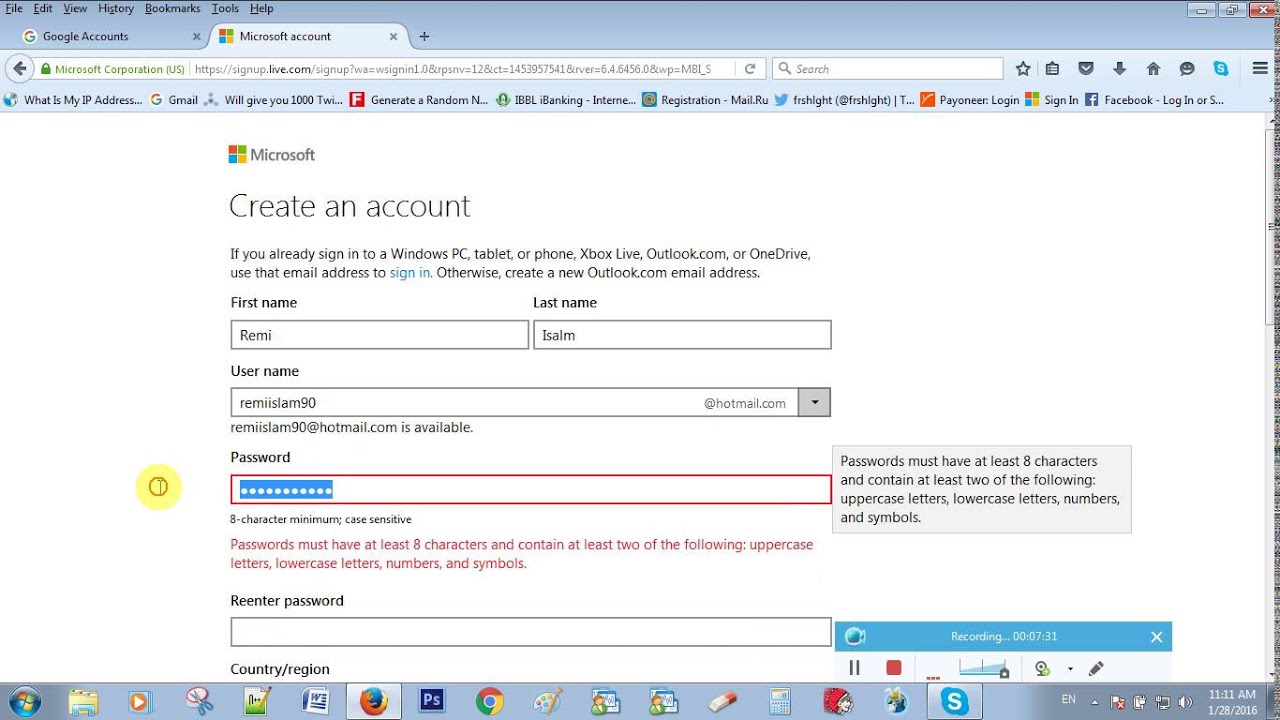This screenshot has height=720, width=1280.
Task: Open the Help menu
Action: (261, 8)
